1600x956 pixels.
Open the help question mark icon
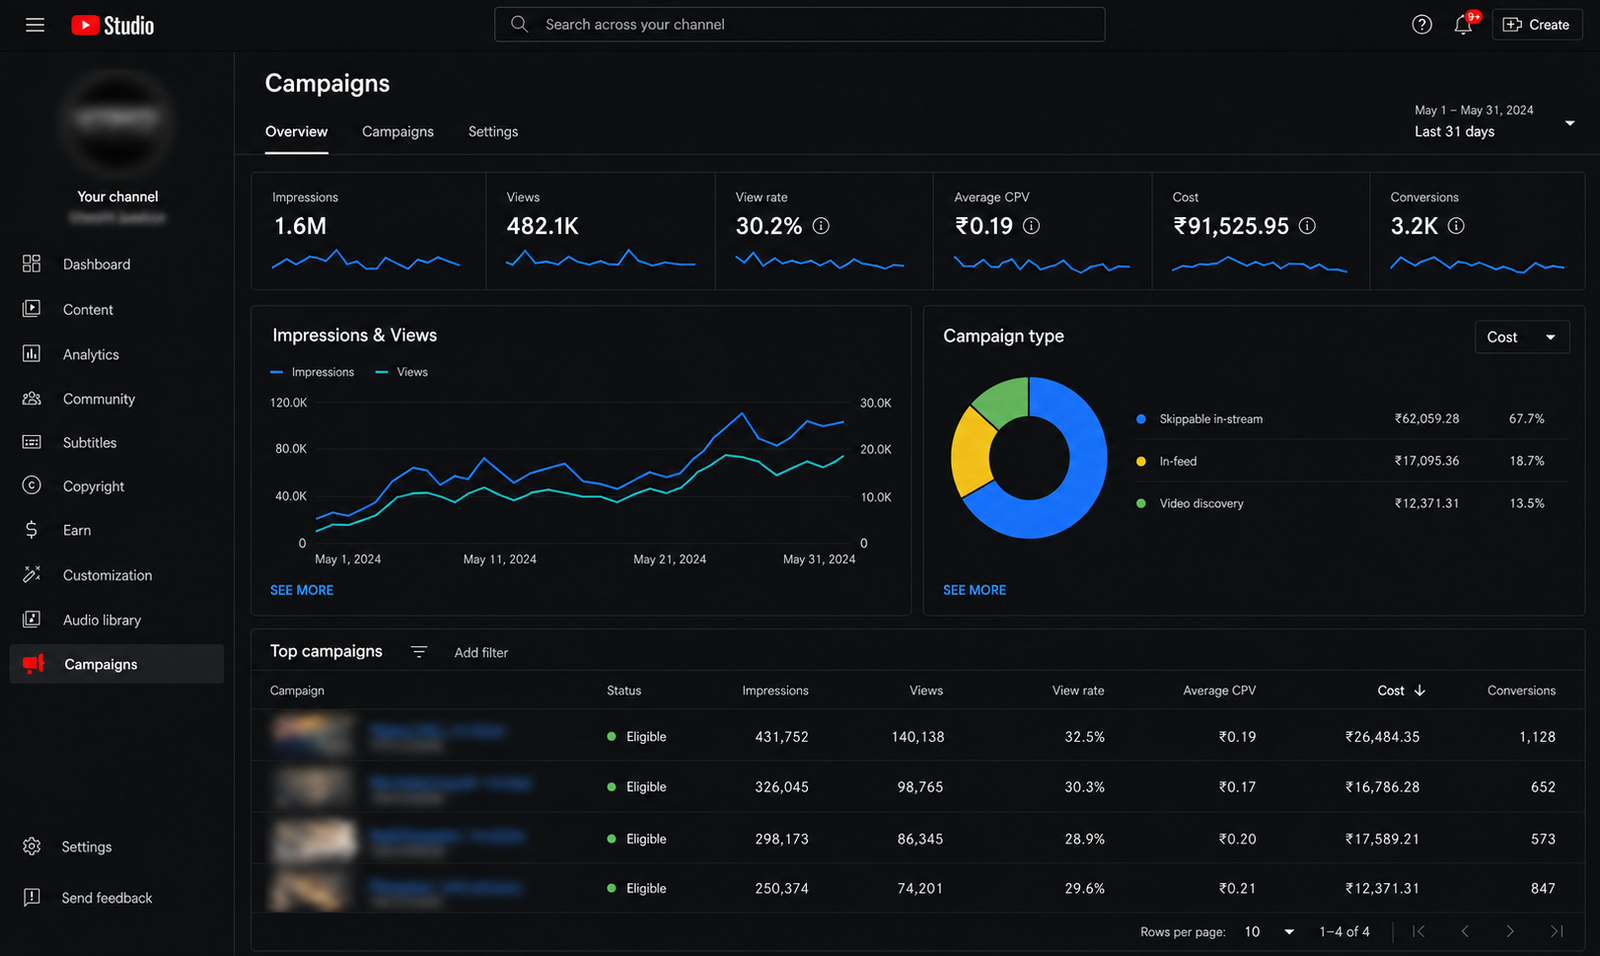coord(1422,25)
